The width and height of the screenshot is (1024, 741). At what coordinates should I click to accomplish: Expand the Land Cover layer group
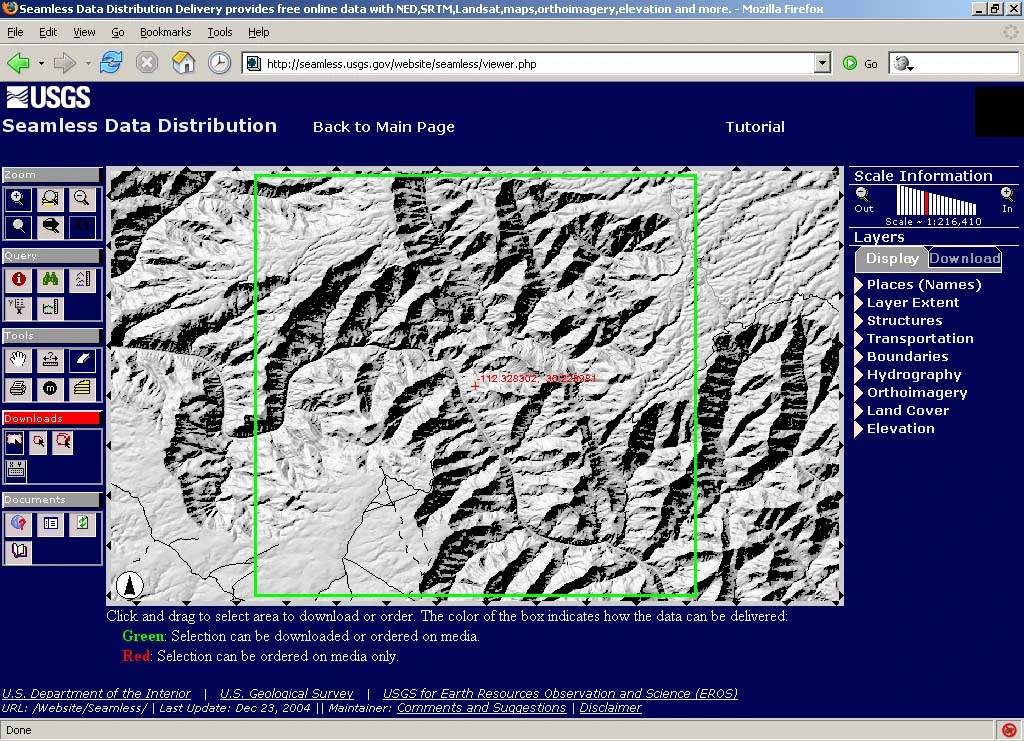[859, 411]
